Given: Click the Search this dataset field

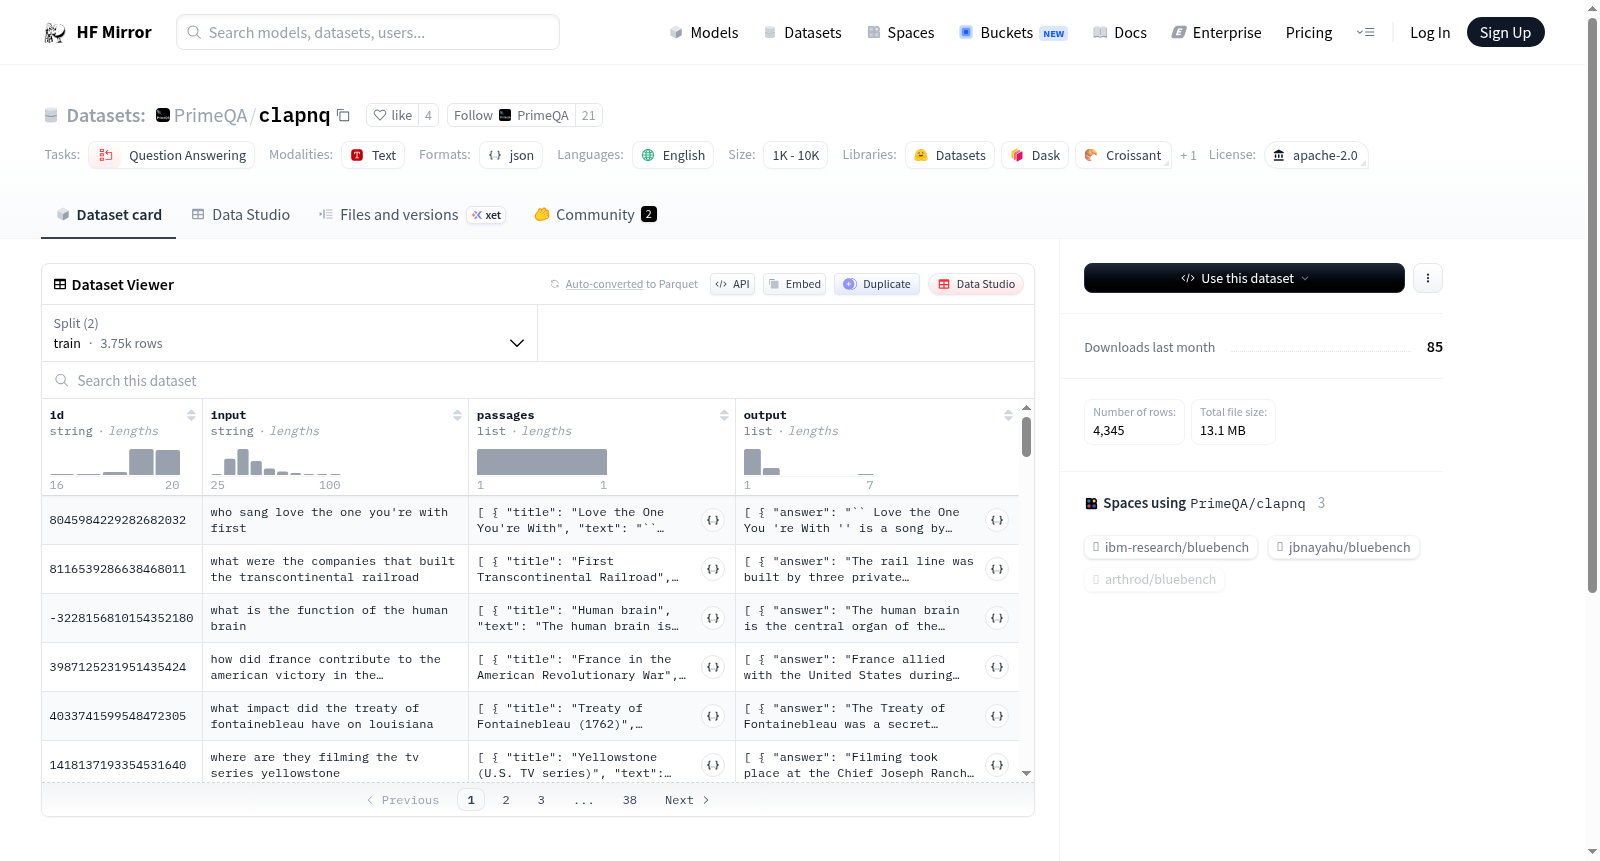Looking at the screenshot, I should pyautogui.click(x=538, y=381).
